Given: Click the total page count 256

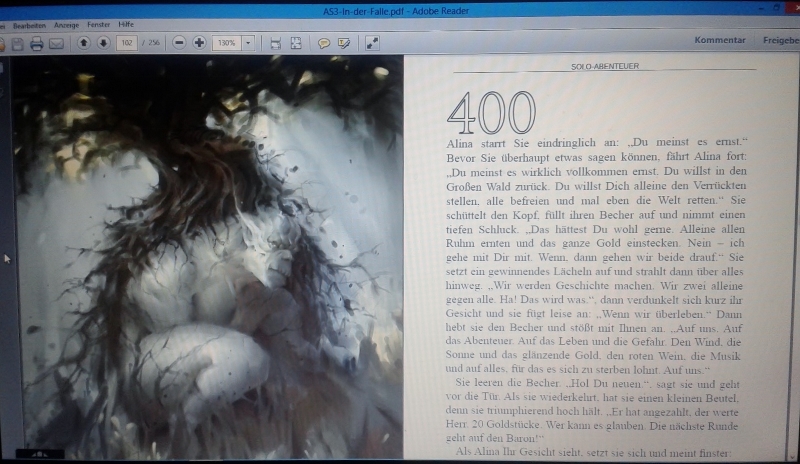Looking at the screenshot, I should coord(154,43).
